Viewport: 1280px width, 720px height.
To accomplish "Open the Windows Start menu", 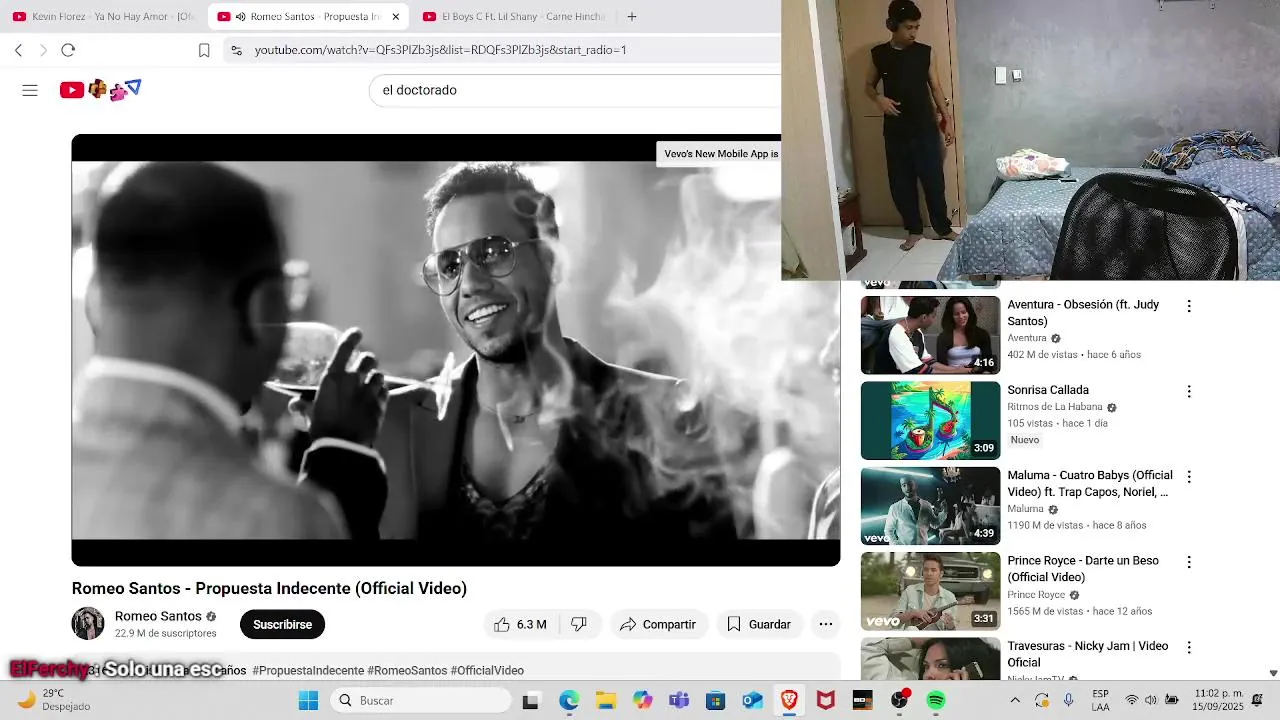I will pos(308,700).
